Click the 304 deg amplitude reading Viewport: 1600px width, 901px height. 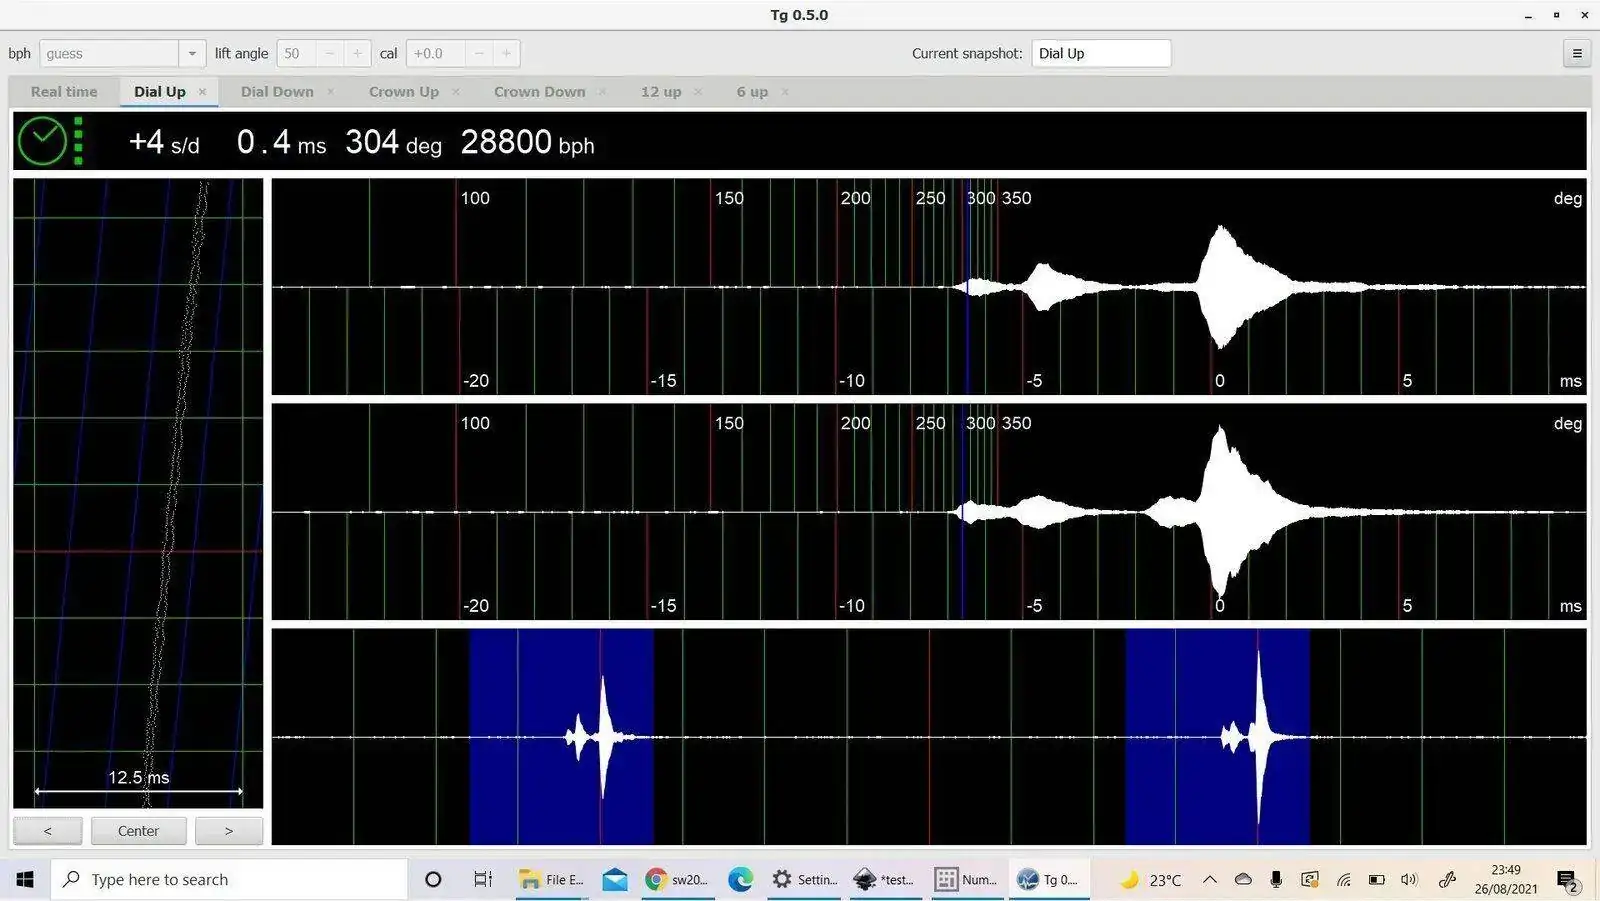click(393, 143)
